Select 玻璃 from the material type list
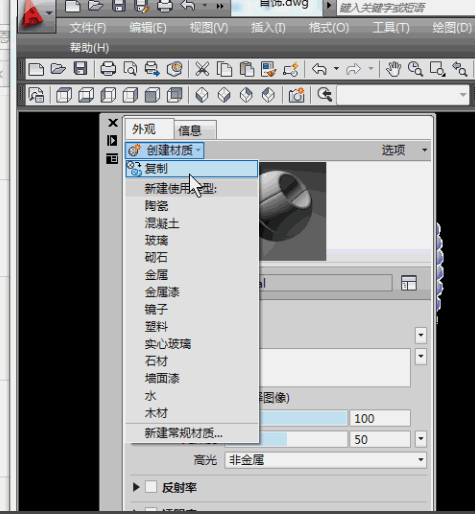Image resolution: width=475 pixels, height=514 pixels. click(156, 240)
